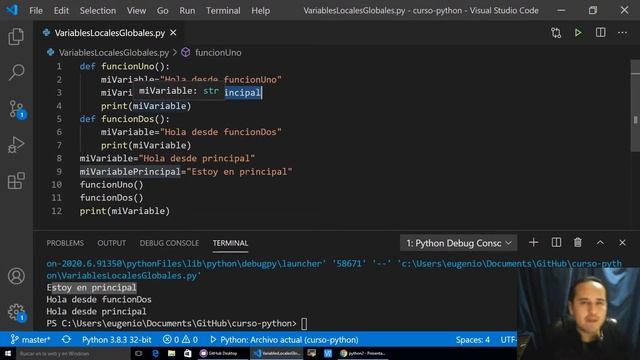The width and height of the screenshot is (640, 360).
Task: Click the terminal prompt input area
Action: [x=304, y=324]
